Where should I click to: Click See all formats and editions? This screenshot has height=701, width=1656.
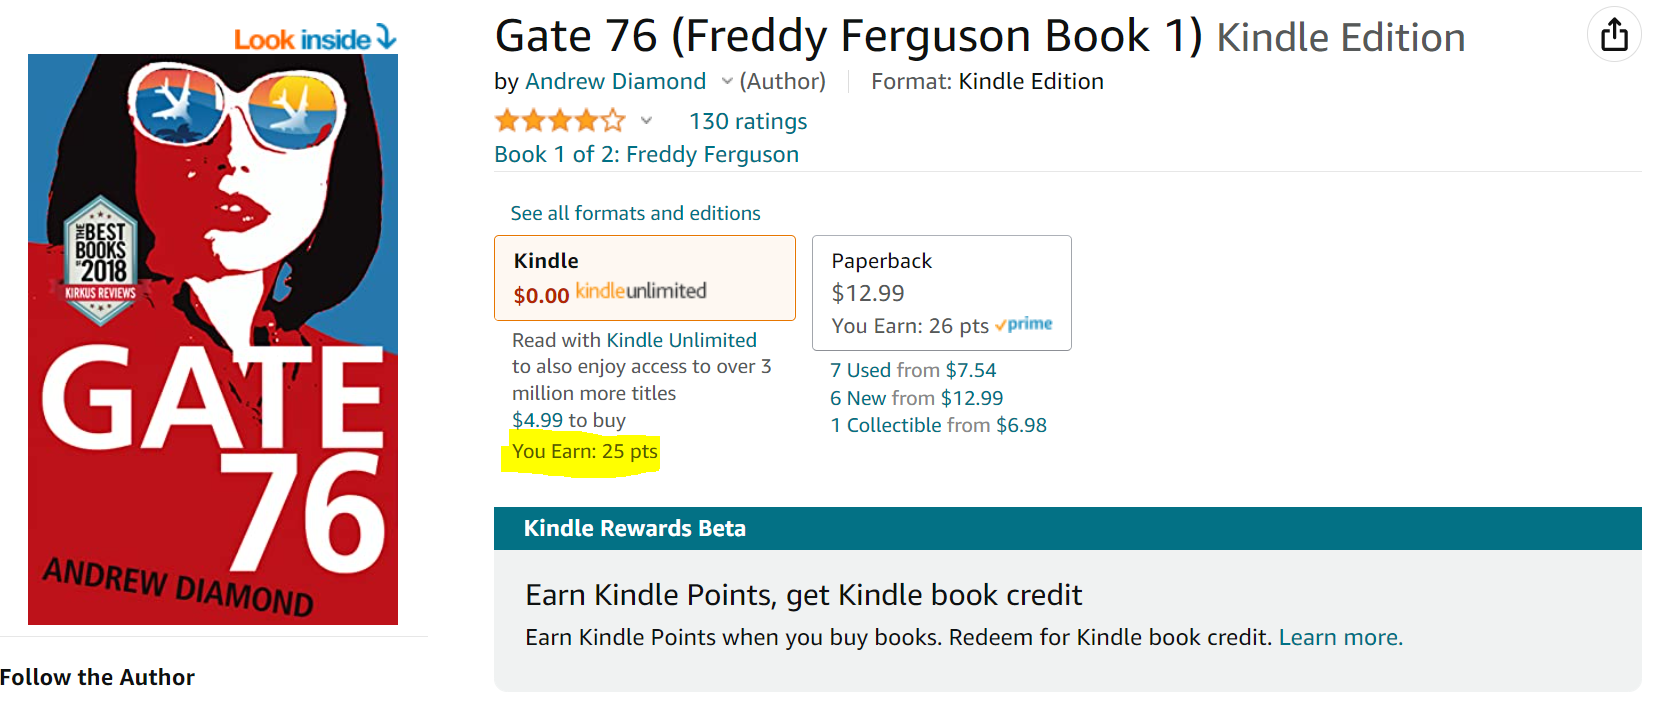635,213
